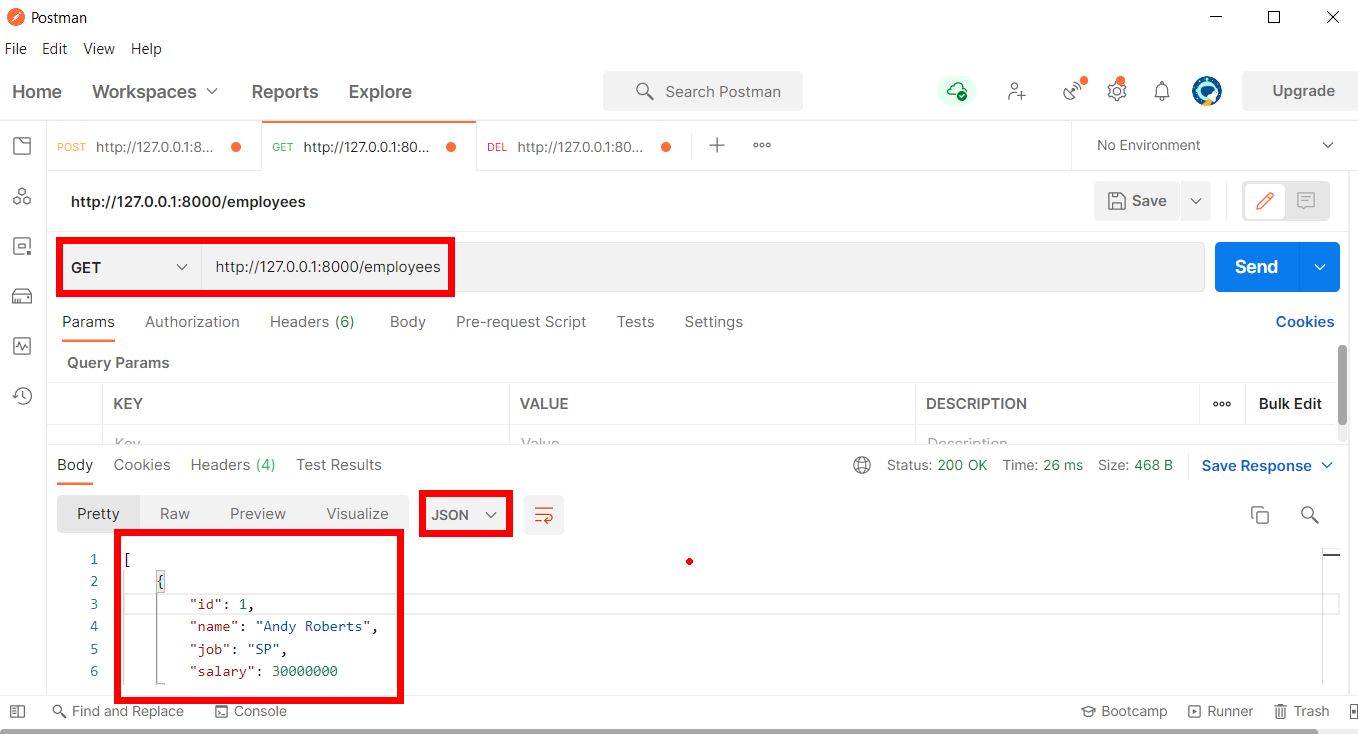1358x734 pixels.
Task: Click the capture requests satellite icon
Action: pos(1073,91)
